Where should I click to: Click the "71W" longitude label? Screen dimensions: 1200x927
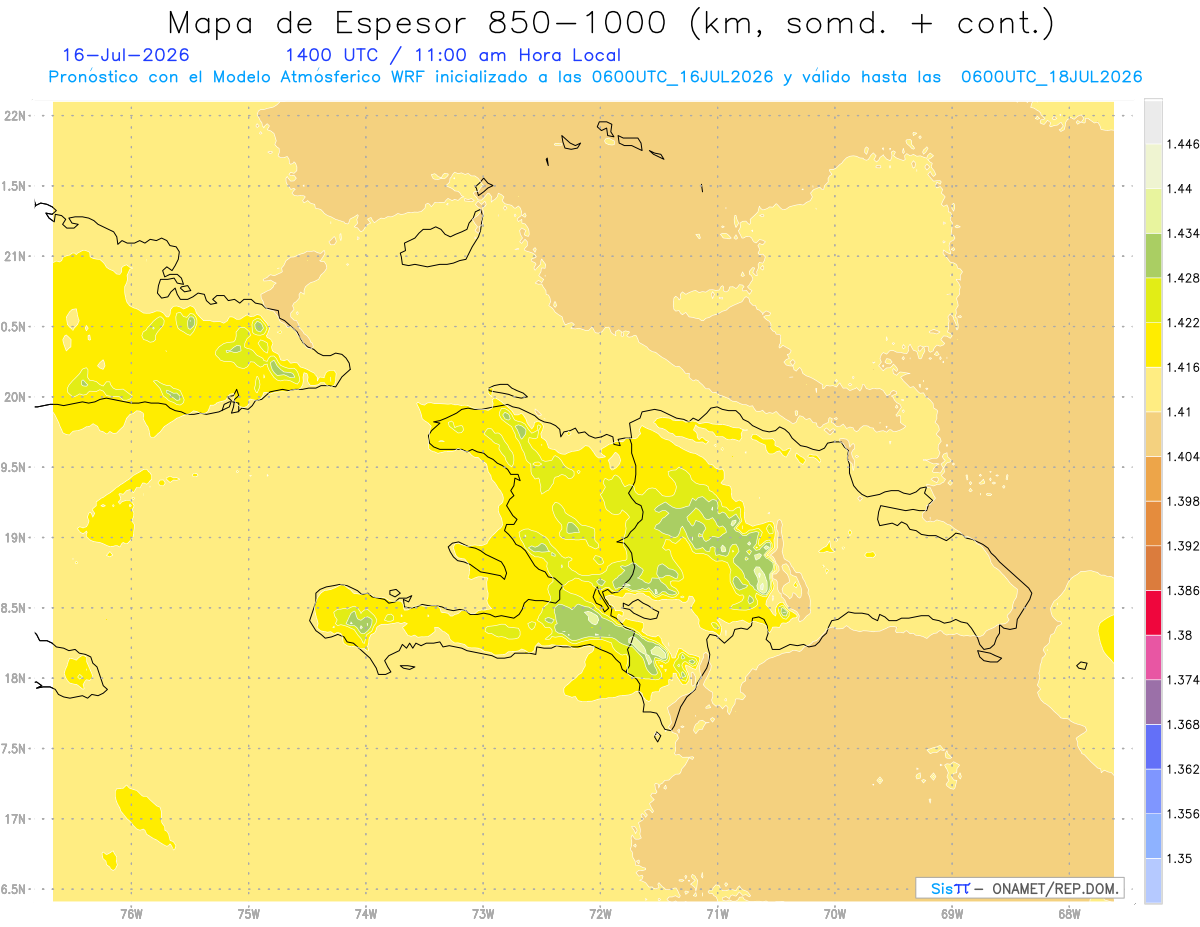[x=717, y=913]
